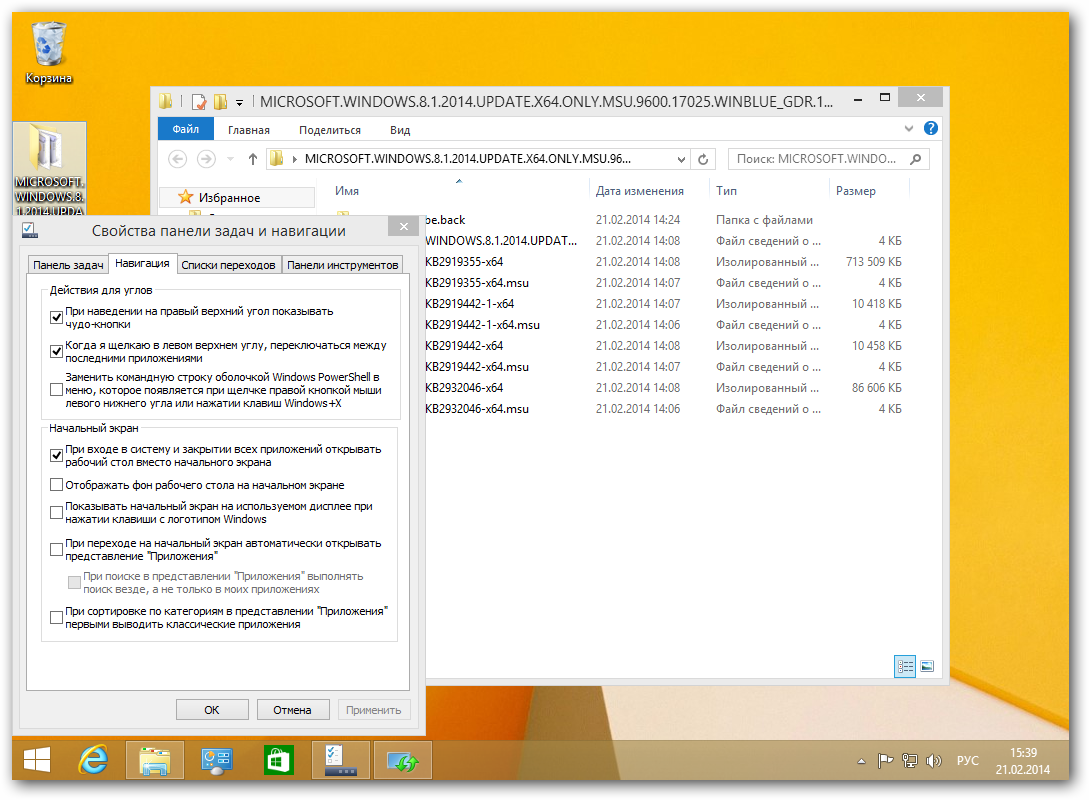This screenshot has height=800, width=1089.
Task: Click New Folder quick access toolbar icon
Action: [x=220, y=101]
